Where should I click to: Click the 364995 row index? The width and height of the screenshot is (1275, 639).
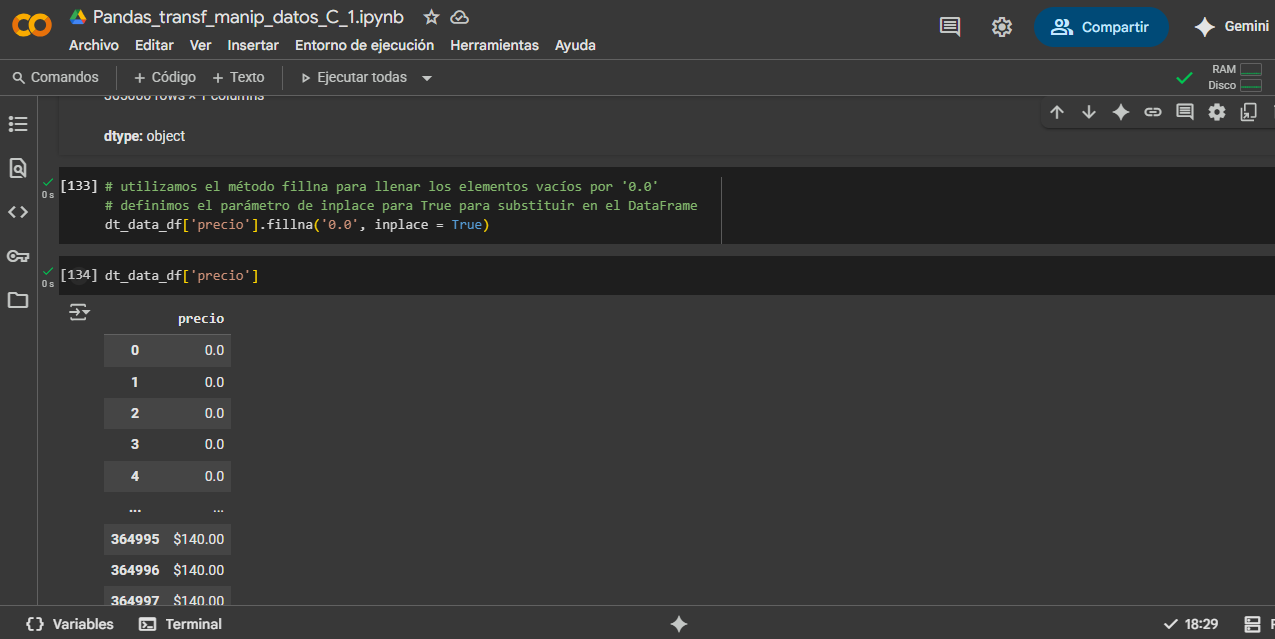135,539
